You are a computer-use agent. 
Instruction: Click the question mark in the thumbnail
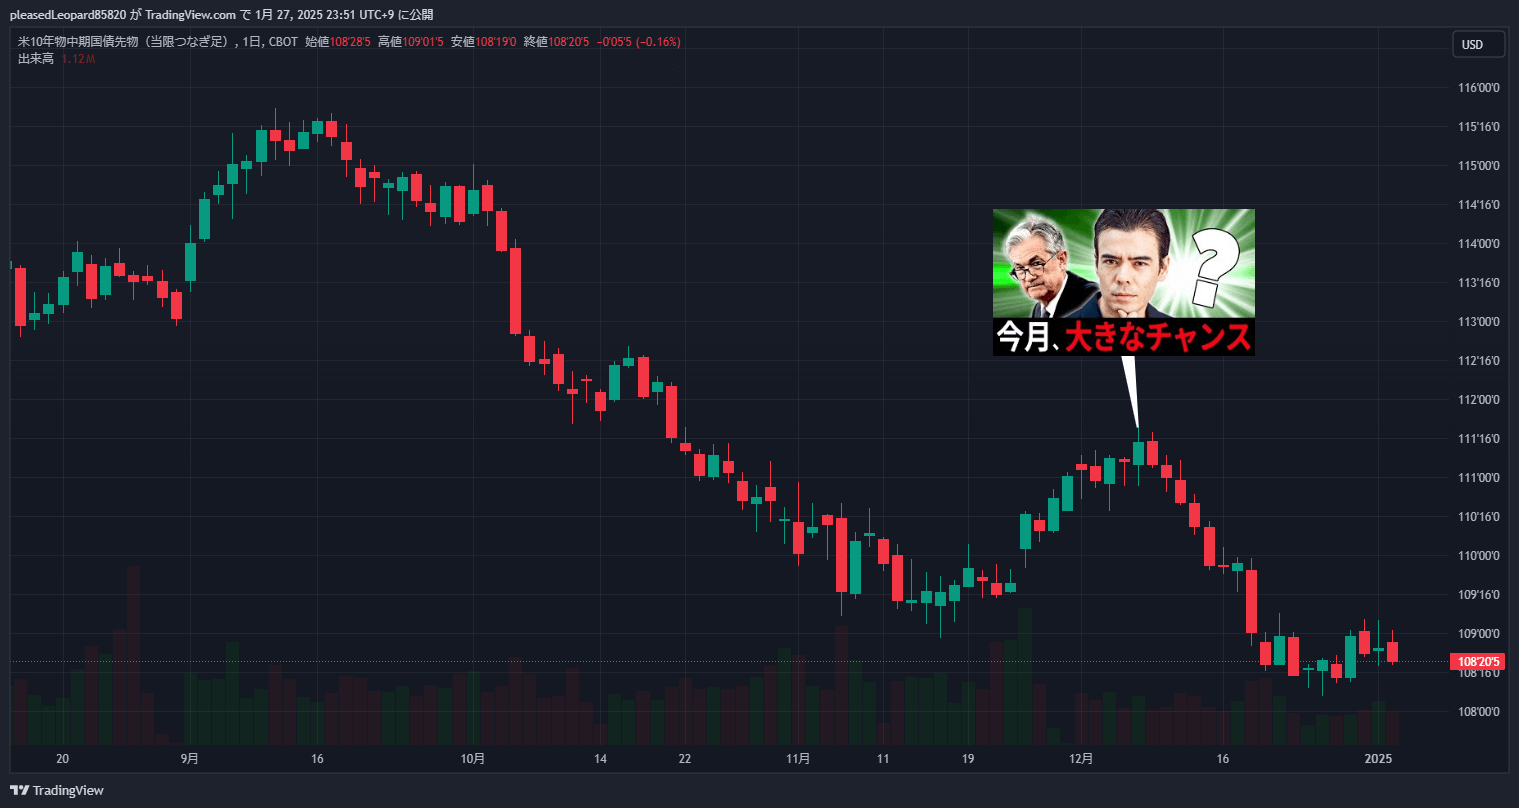[1213, 265]
